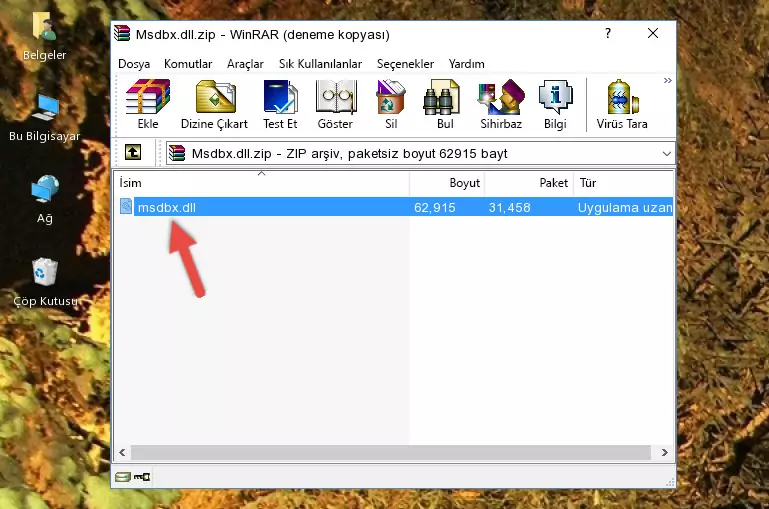Click the Uygulama uzan type cell
The height and width of the screenshot is (509, 769).
click(x=625, y=207)
